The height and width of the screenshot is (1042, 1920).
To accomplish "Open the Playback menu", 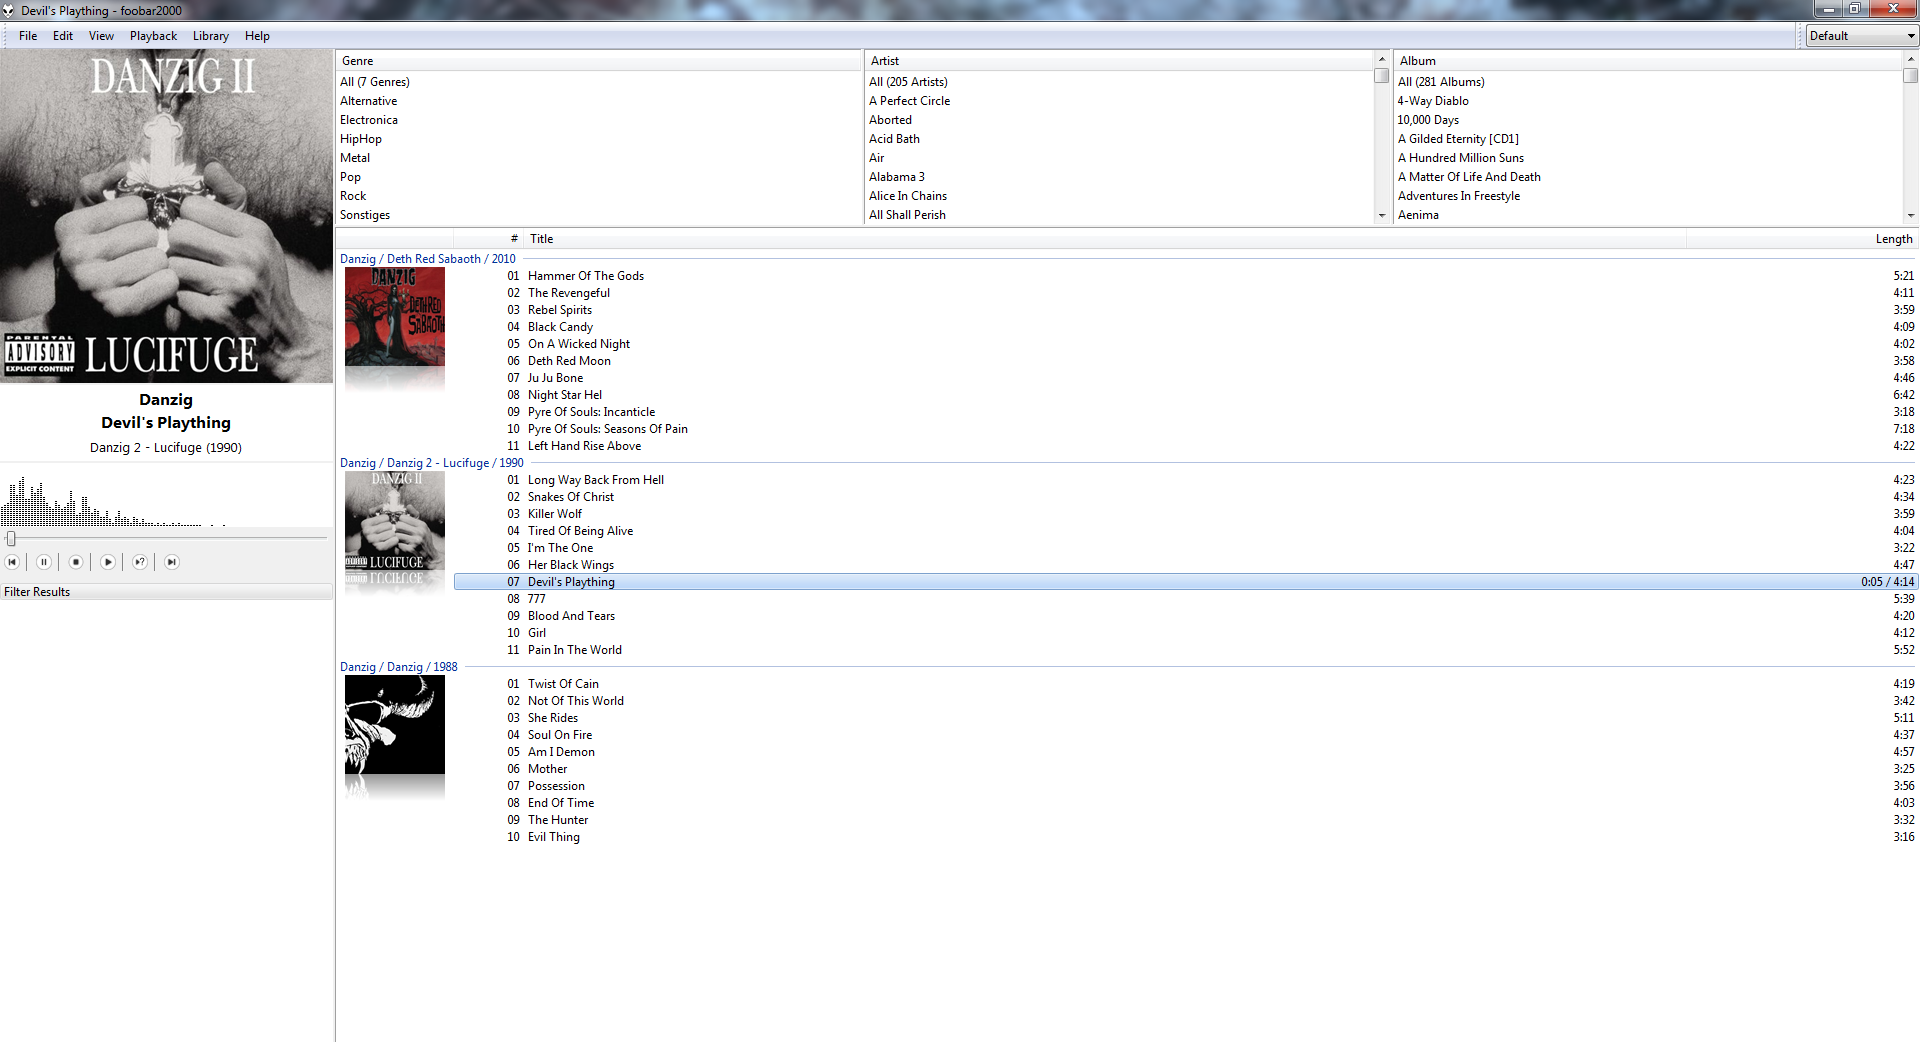I will click(153, 36).
